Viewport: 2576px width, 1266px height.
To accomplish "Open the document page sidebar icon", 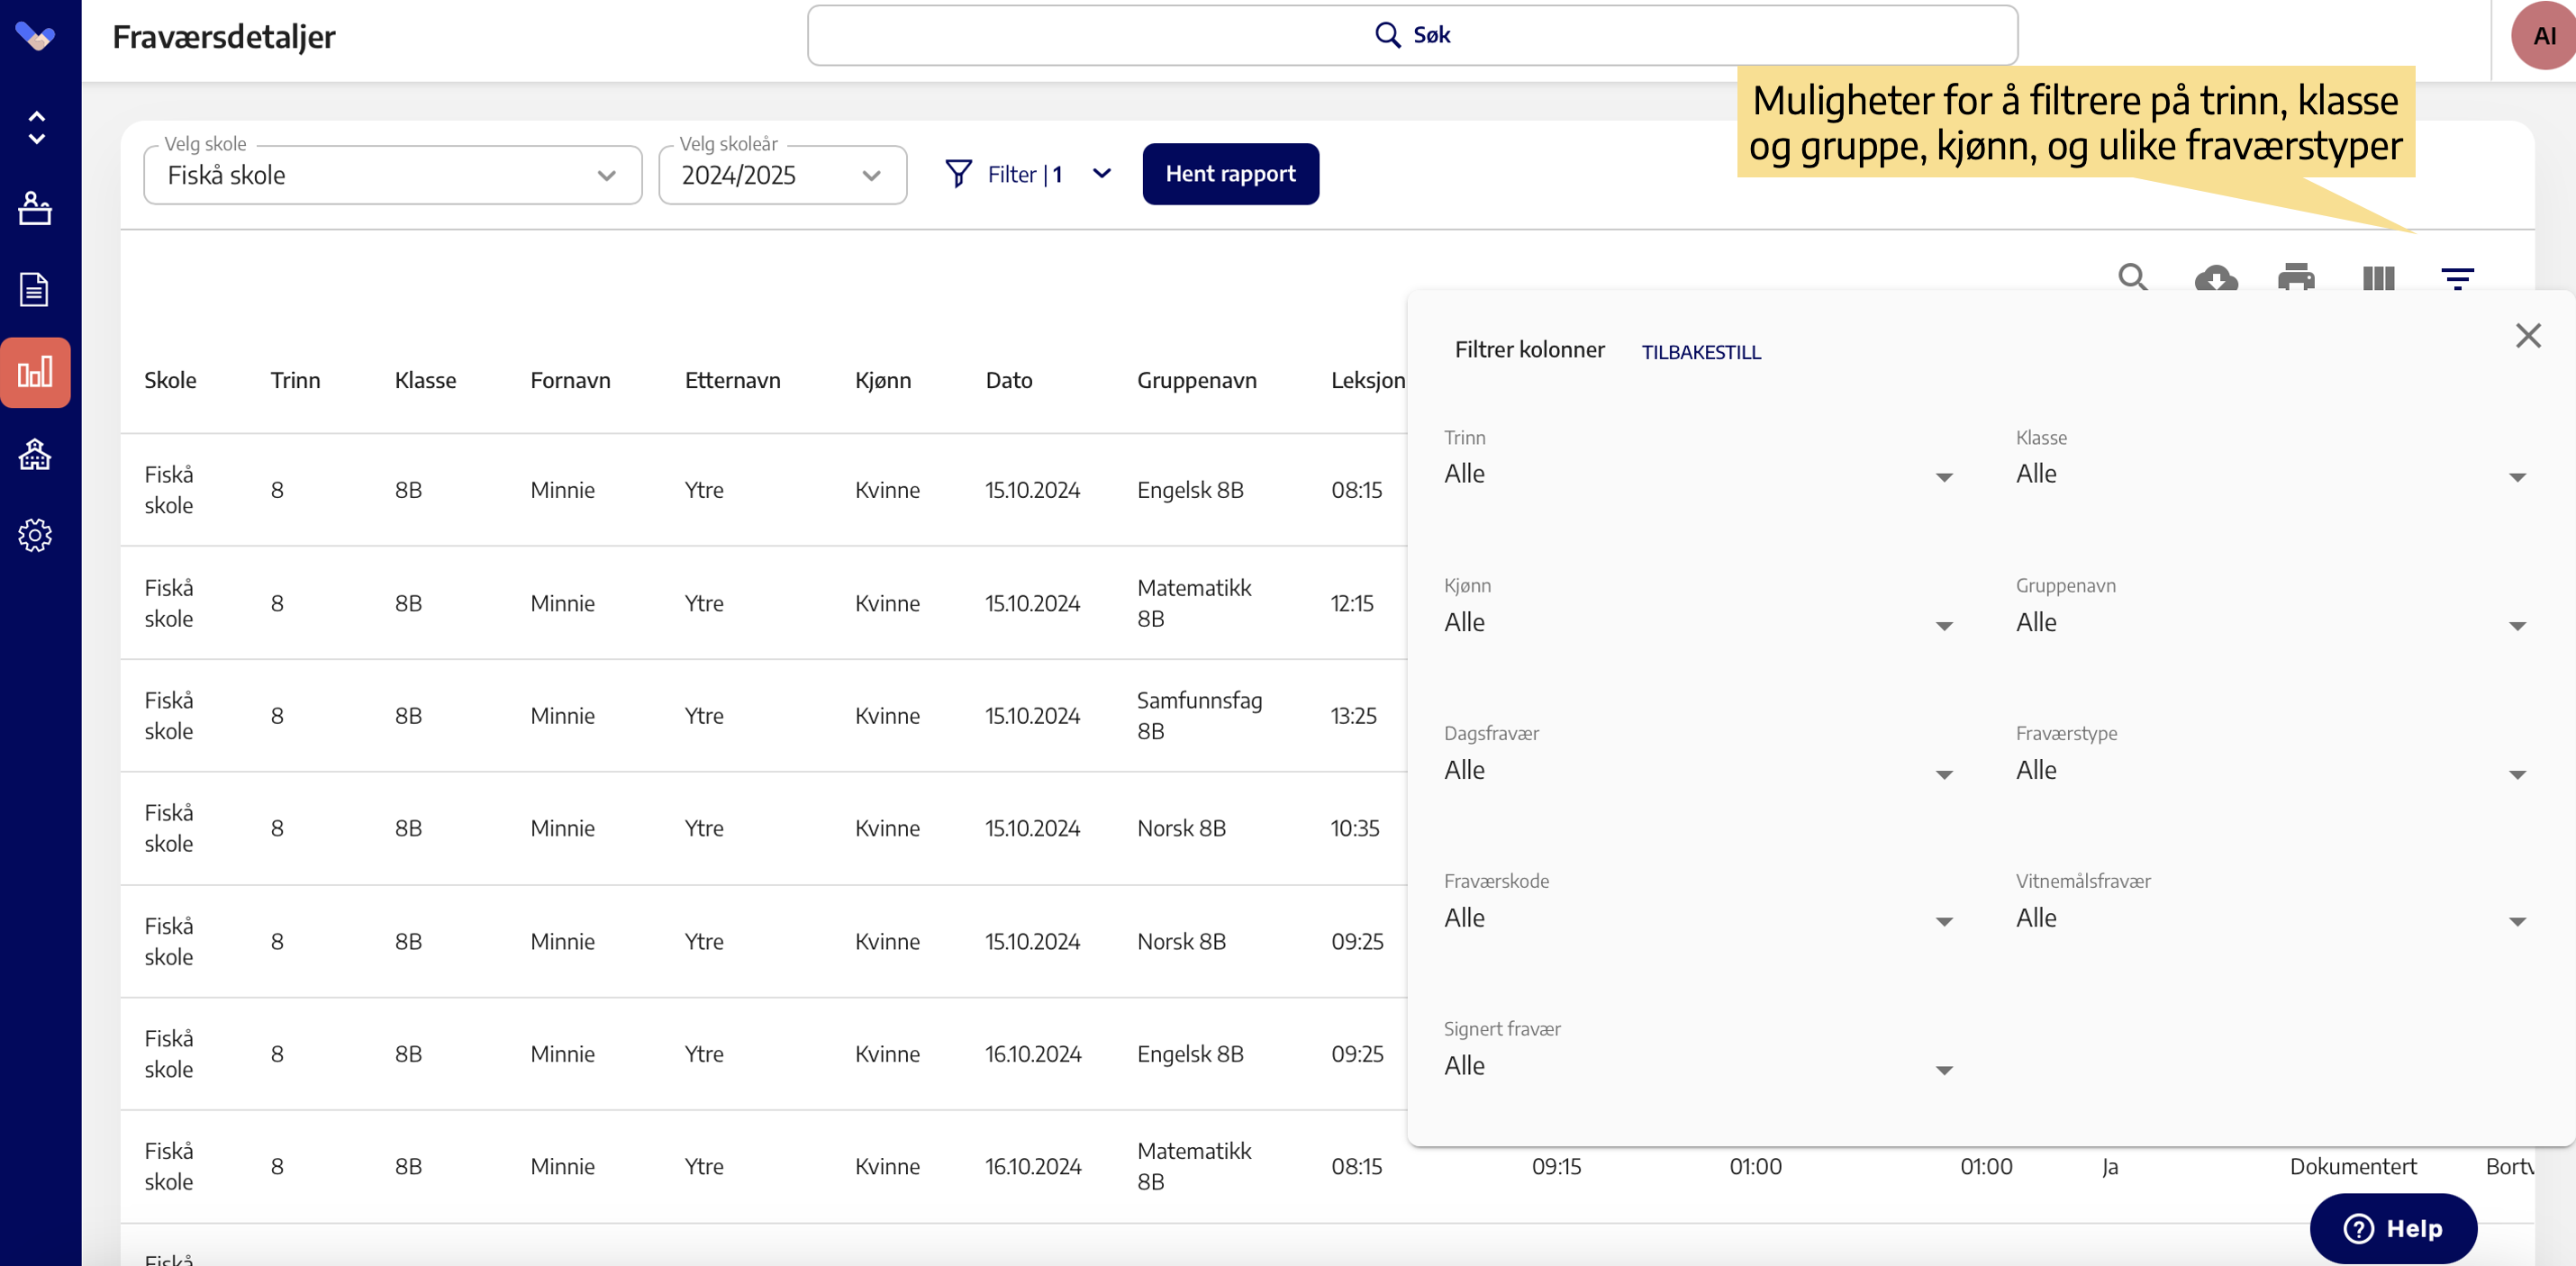I will 35,289.
